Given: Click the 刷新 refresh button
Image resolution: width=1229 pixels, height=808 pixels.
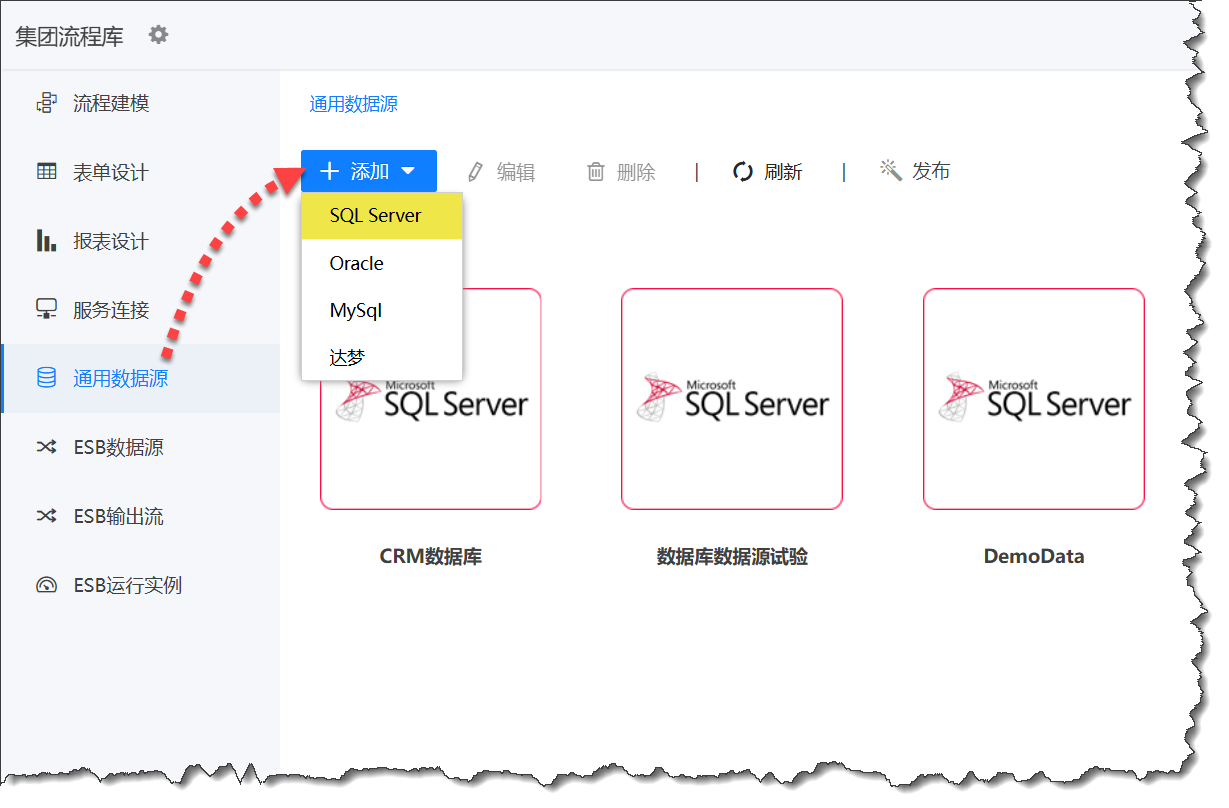Looking at the screenshot, I should 768,172.
